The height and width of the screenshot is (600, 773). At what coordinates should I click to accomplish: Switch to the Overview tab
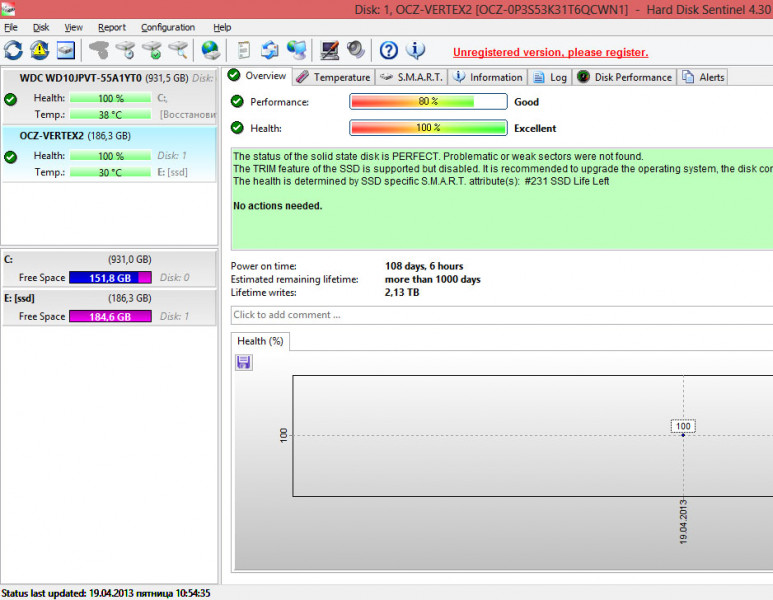click(x=257, y=76)
